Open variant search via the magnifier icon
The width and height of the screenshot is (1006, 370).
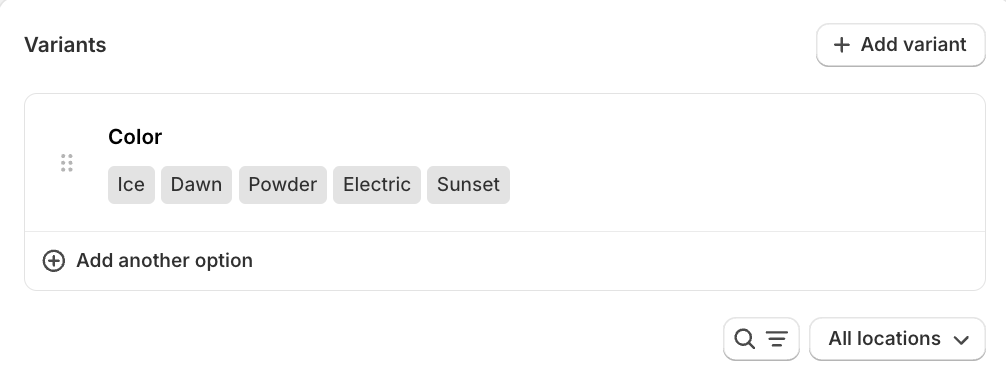[x=744, y=339]
